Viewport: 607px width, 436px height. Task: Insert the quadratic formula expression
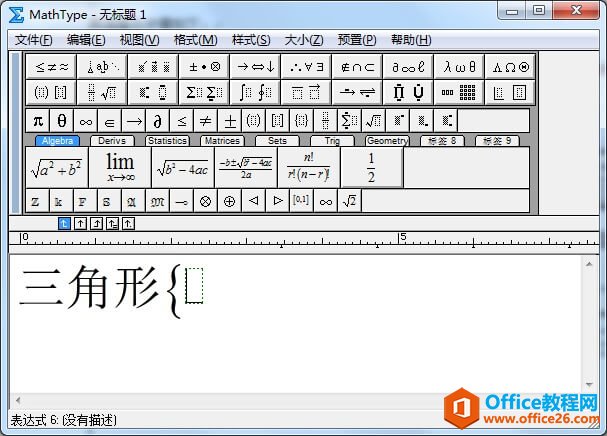click(246, 167)
